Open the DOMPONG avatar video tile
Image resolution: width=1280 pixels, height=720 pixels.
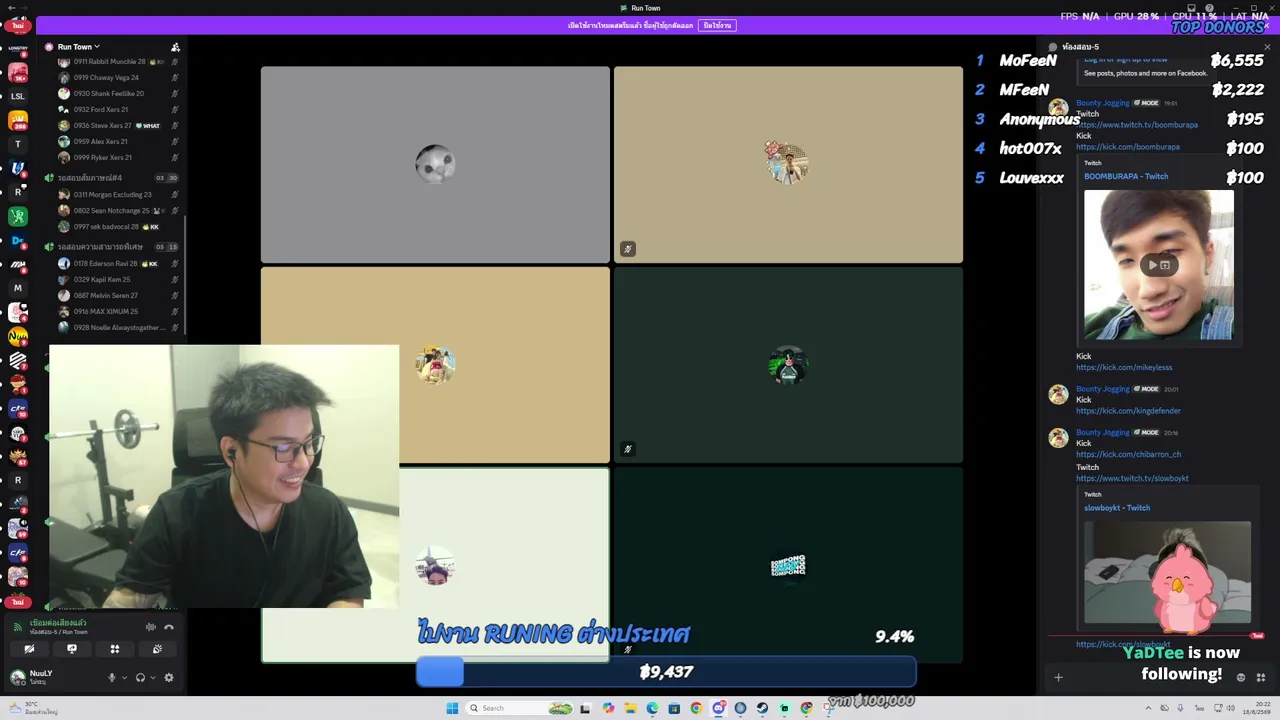tap(788, 565)
